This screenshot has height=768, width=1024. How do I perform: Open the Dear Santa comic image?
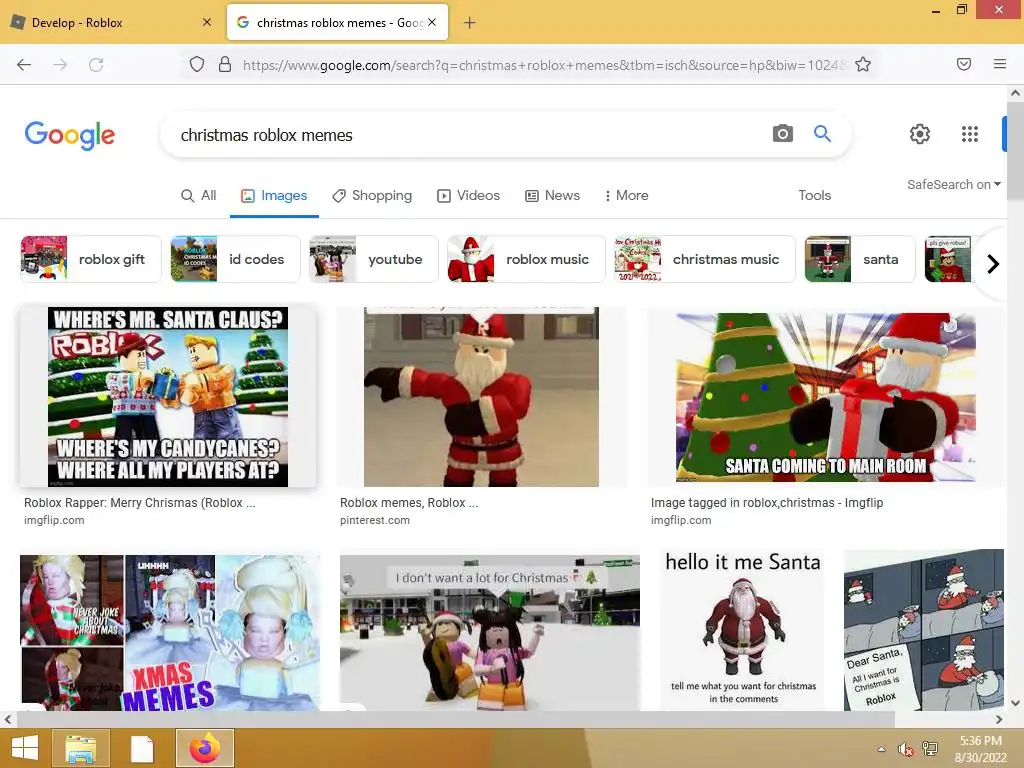coord(924,630)
